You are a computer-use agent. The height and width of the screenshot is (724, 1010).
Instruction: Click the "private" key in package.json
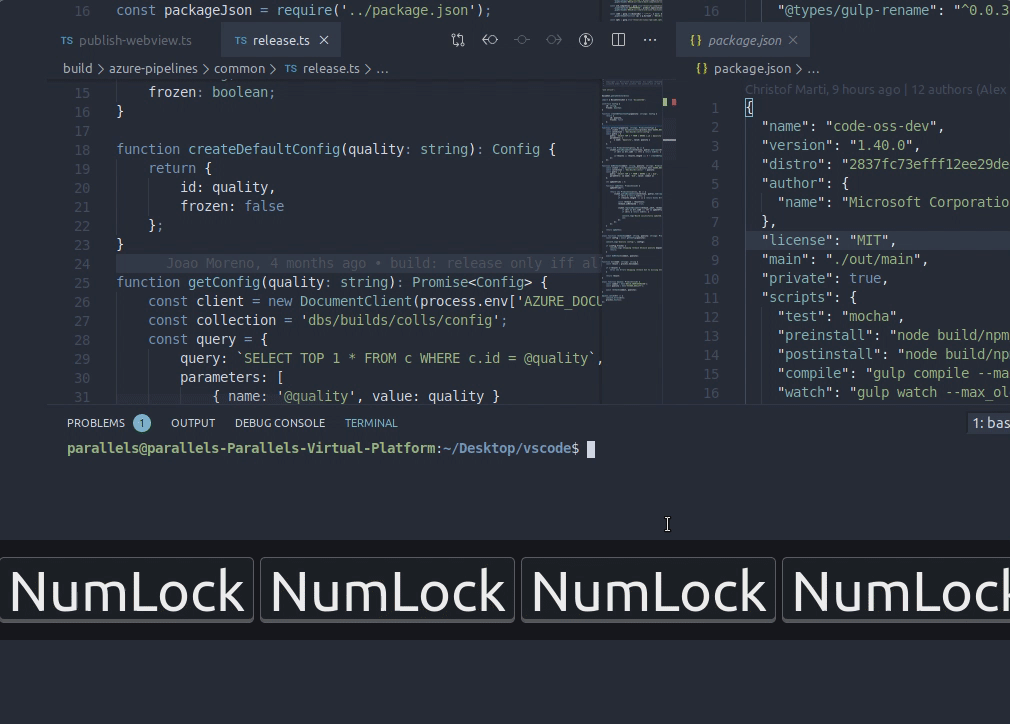tap(797, 278)
